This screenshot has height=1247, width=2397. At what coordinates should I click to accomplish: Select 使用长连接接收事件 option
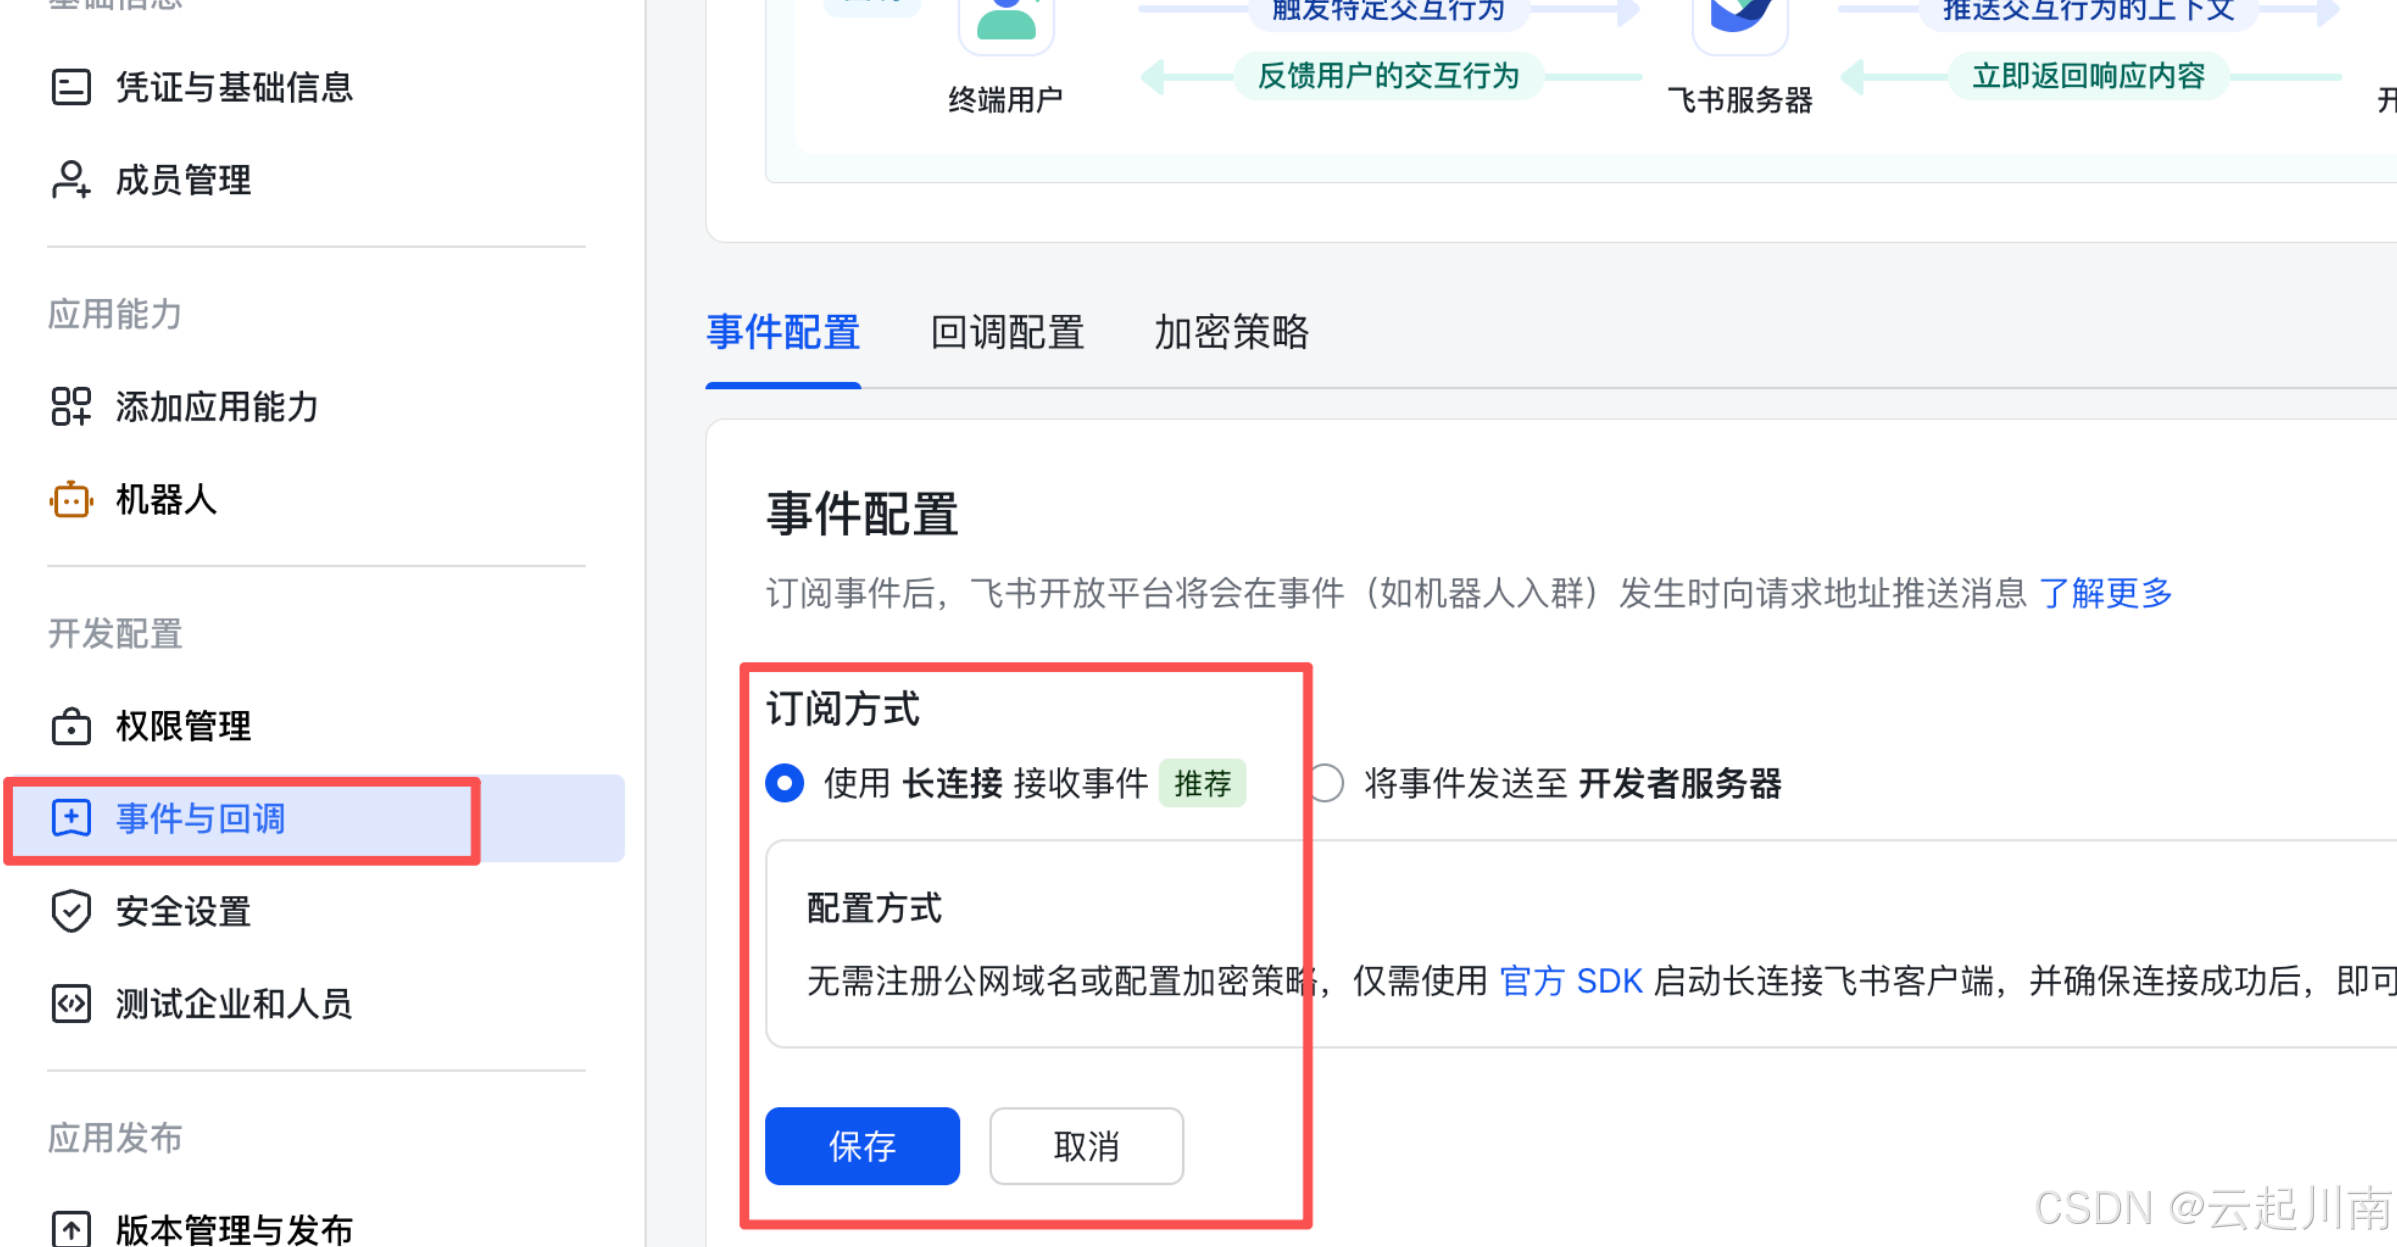pyautogui.click(x=784, y=783)
